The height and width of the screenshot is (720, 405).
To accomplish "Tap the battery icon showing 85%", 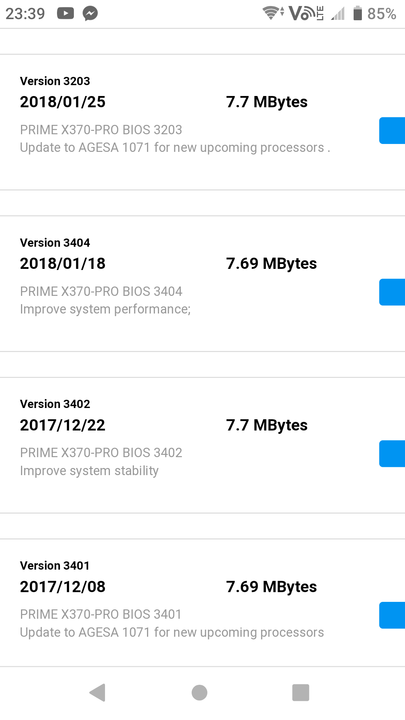I will [x=358, y=13].
